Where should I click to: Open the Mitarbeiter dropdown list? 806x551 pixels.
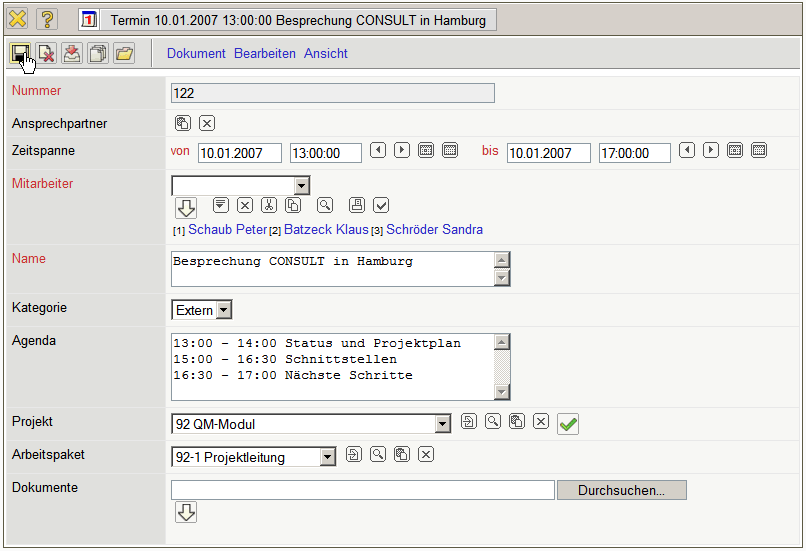click(x=301, y=185)
